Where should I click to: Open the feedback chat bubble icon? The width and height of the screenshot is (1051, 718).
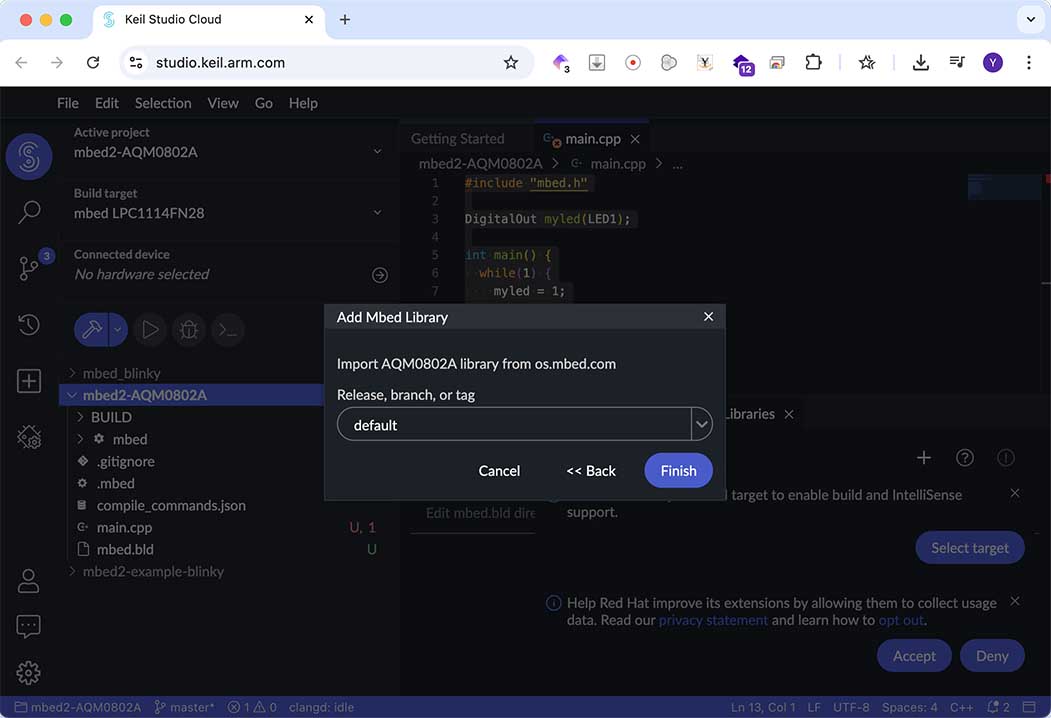click(x=28, y=627)
